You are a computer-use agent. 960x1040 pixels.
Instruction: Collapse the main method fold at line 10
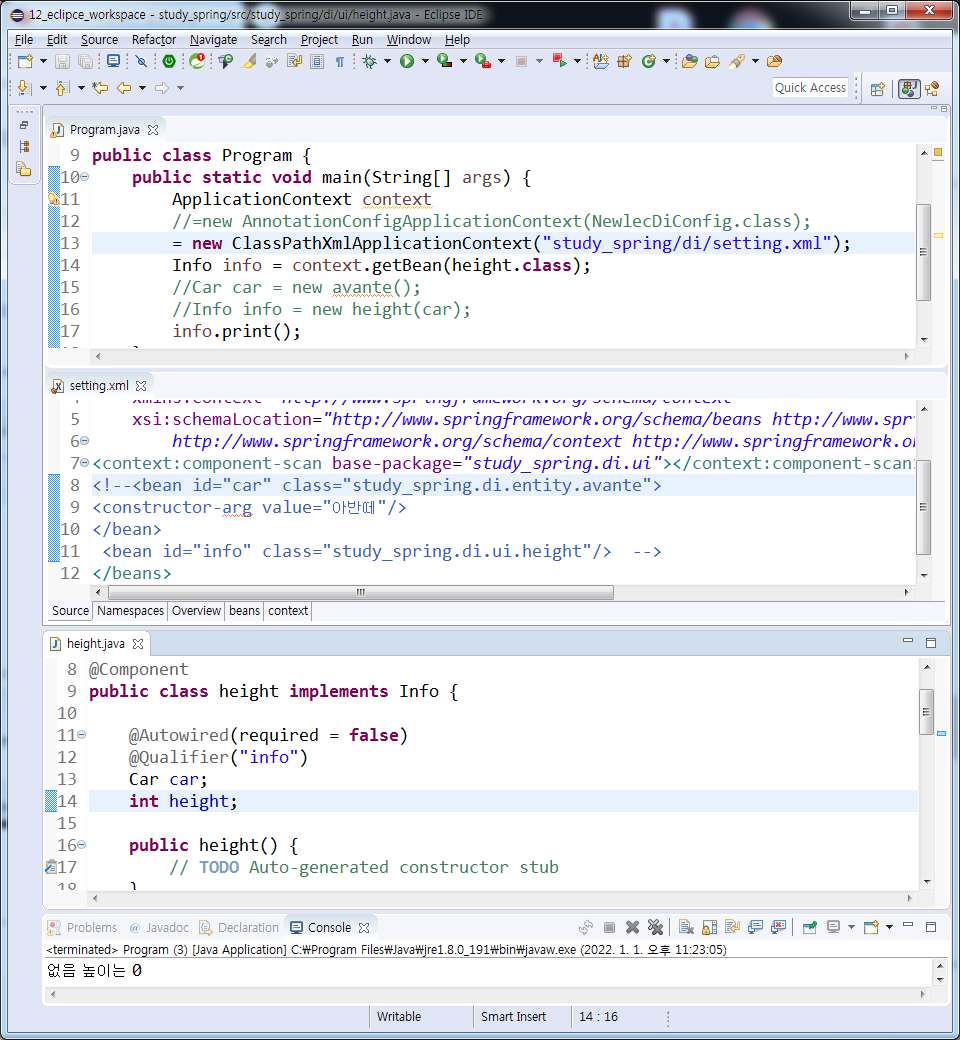coord(85,177)
